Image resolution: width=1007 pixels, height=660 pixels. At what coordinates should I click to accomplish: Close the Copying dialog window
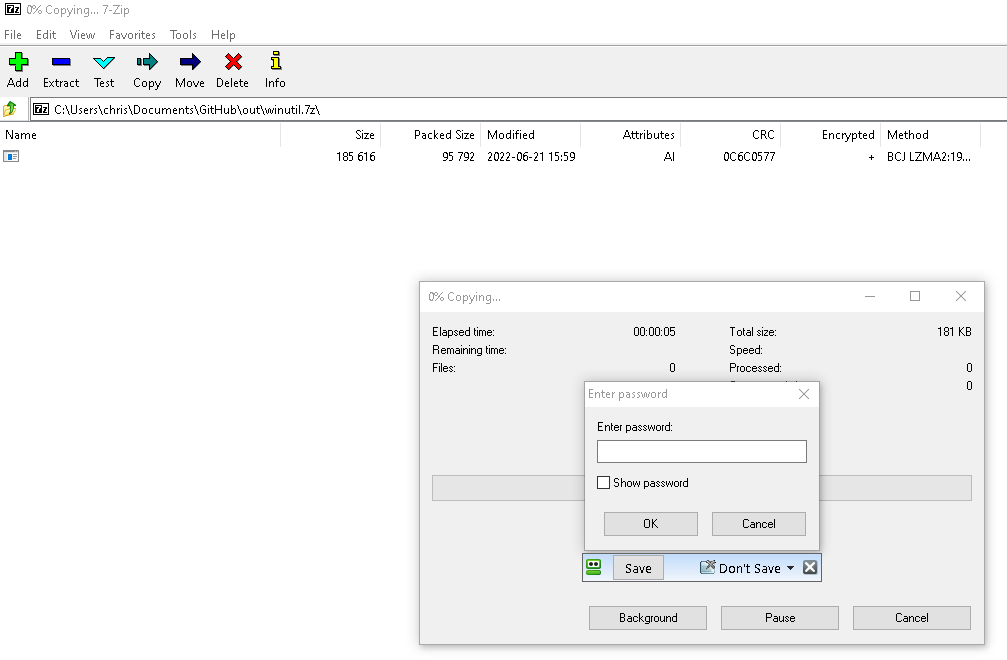point(960,296)
